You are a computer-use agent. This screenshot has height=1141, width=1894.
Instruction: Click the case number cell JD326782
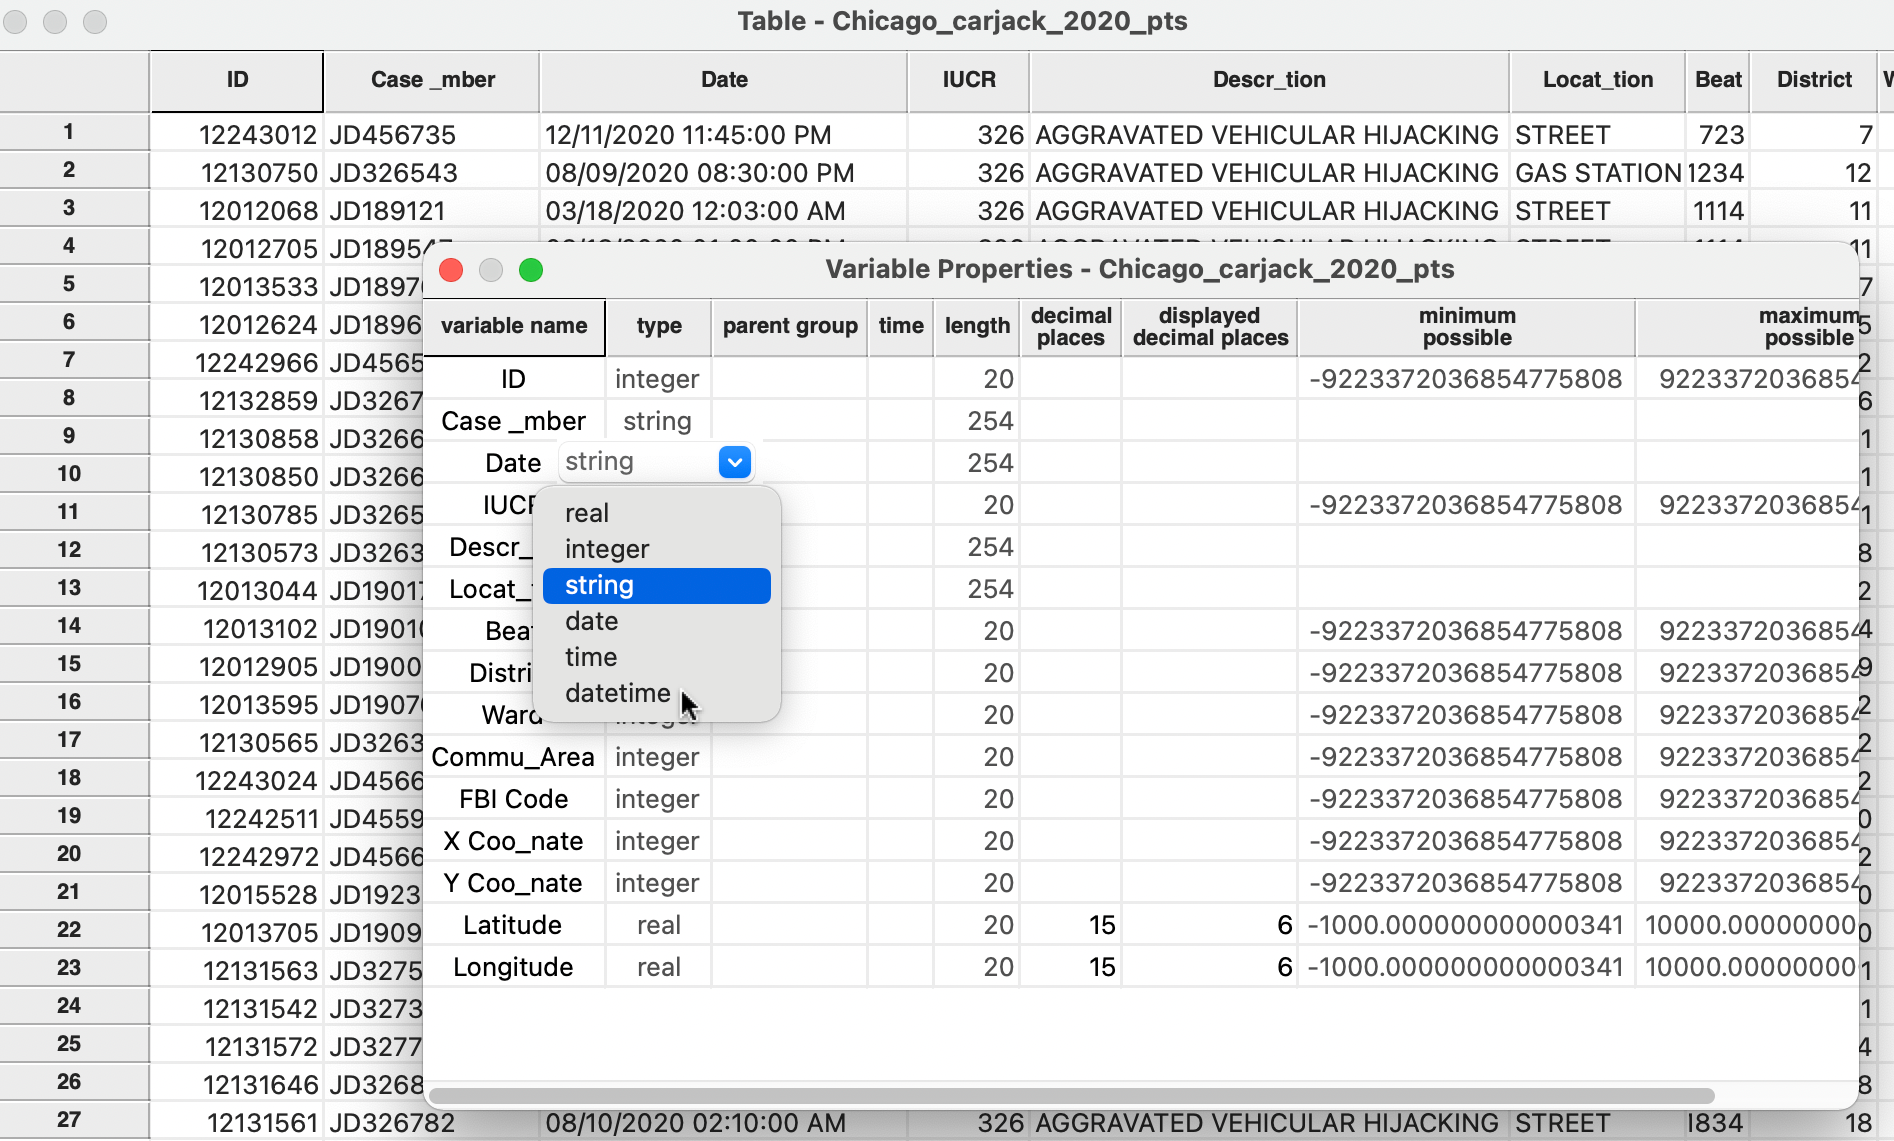(x=432, y=1123)
